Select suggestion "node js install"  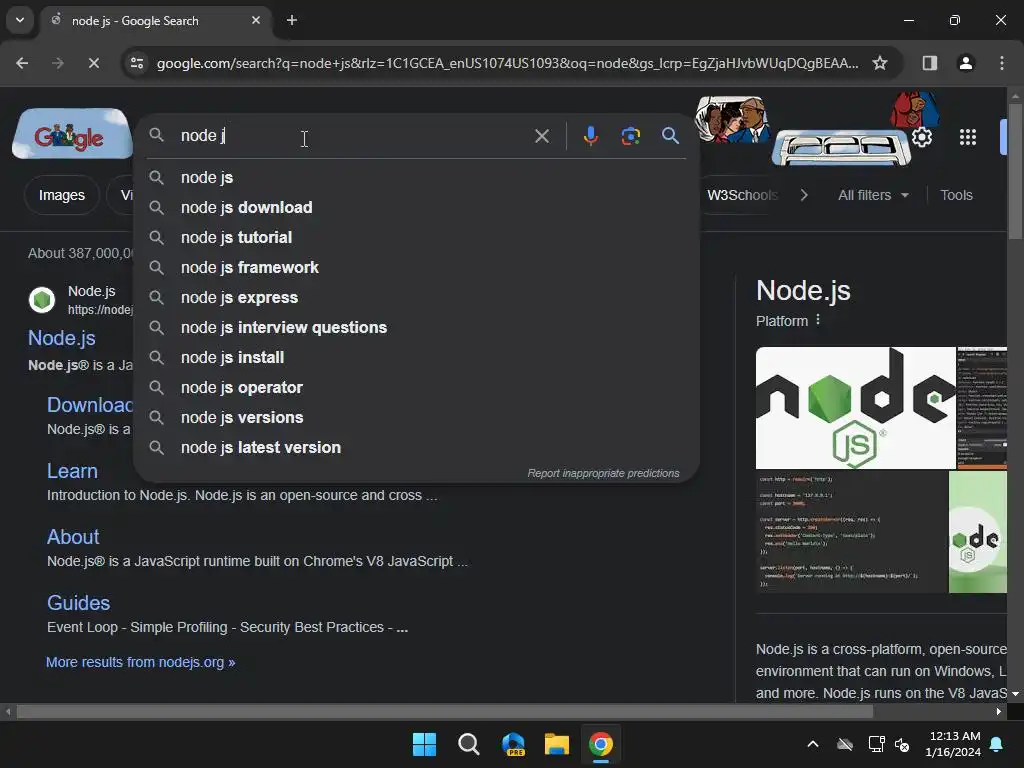[x=416, y=358]
